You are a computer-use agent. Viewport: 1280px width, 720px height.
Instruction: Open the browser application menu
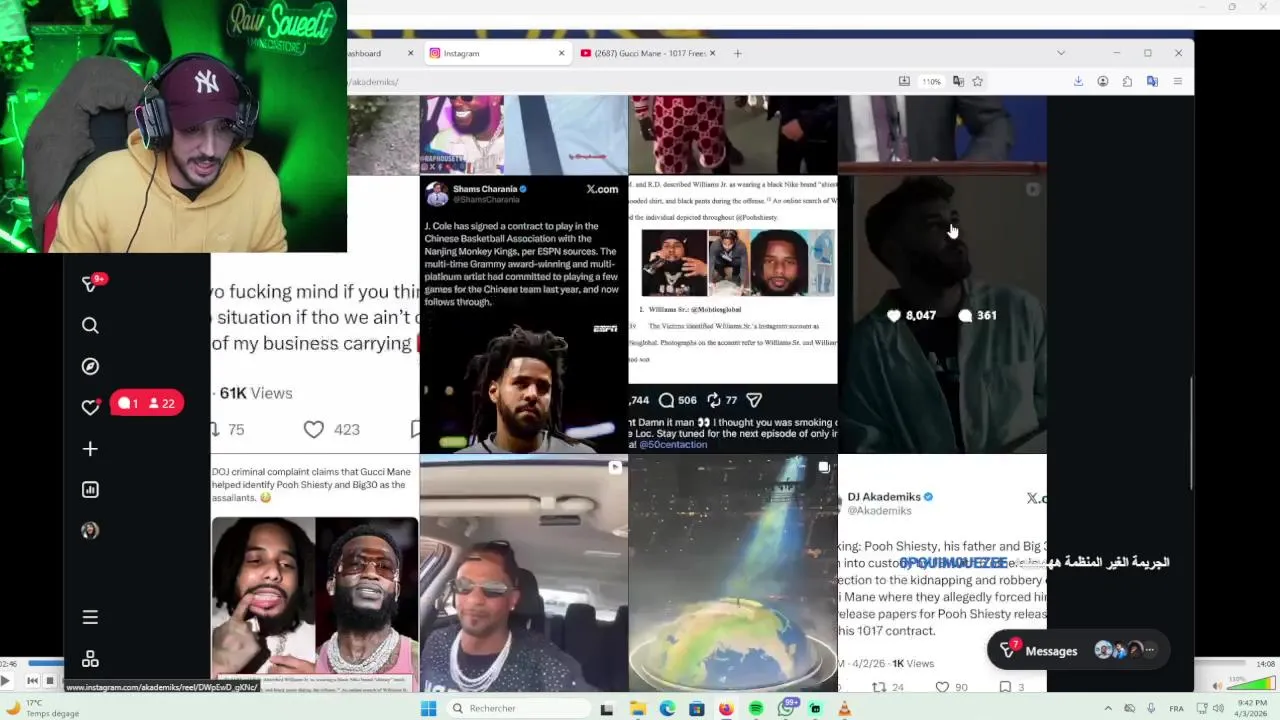pyautogui.click(x=1178, y=81)
